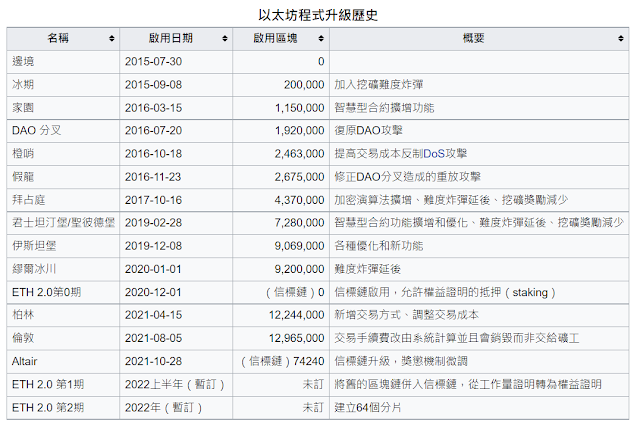Select the ETH 2.0 第2期 name cell
Viewport: 640px width, 433px height.
[63, 408]
